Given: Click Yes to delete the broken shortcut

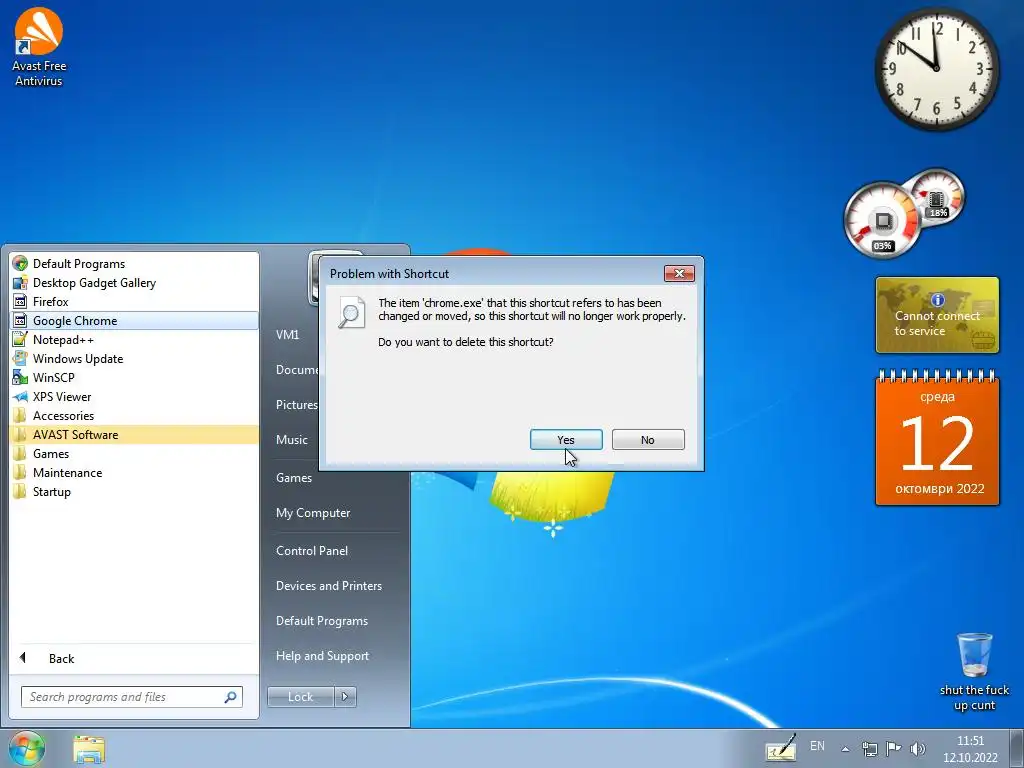Looking at the screenshot, I should [x=566, y=440].
